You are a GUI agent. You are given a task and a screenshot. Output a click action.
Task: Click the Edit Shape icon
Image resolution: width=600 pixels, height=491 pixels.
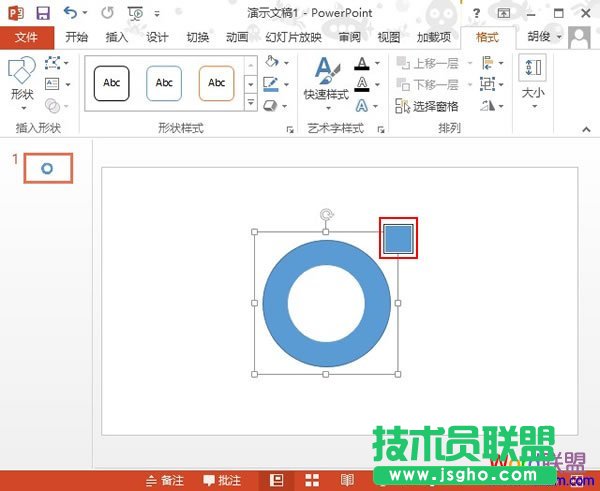52,63
